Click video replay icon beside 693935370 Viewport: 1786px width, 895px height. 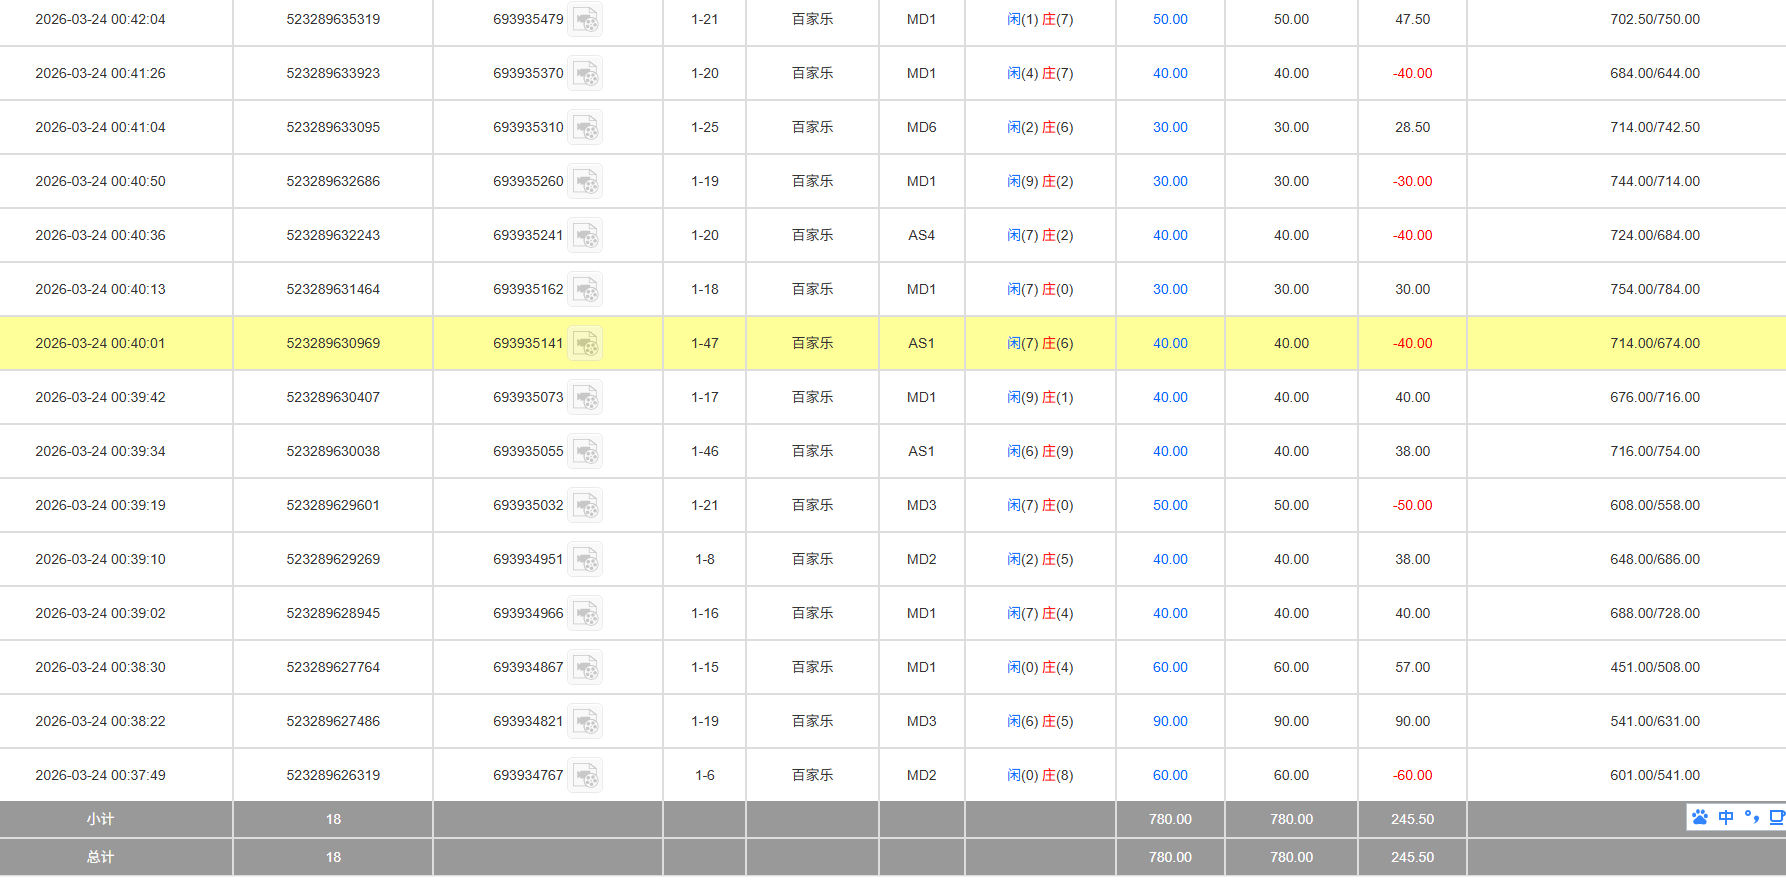(x=585, y=74)
